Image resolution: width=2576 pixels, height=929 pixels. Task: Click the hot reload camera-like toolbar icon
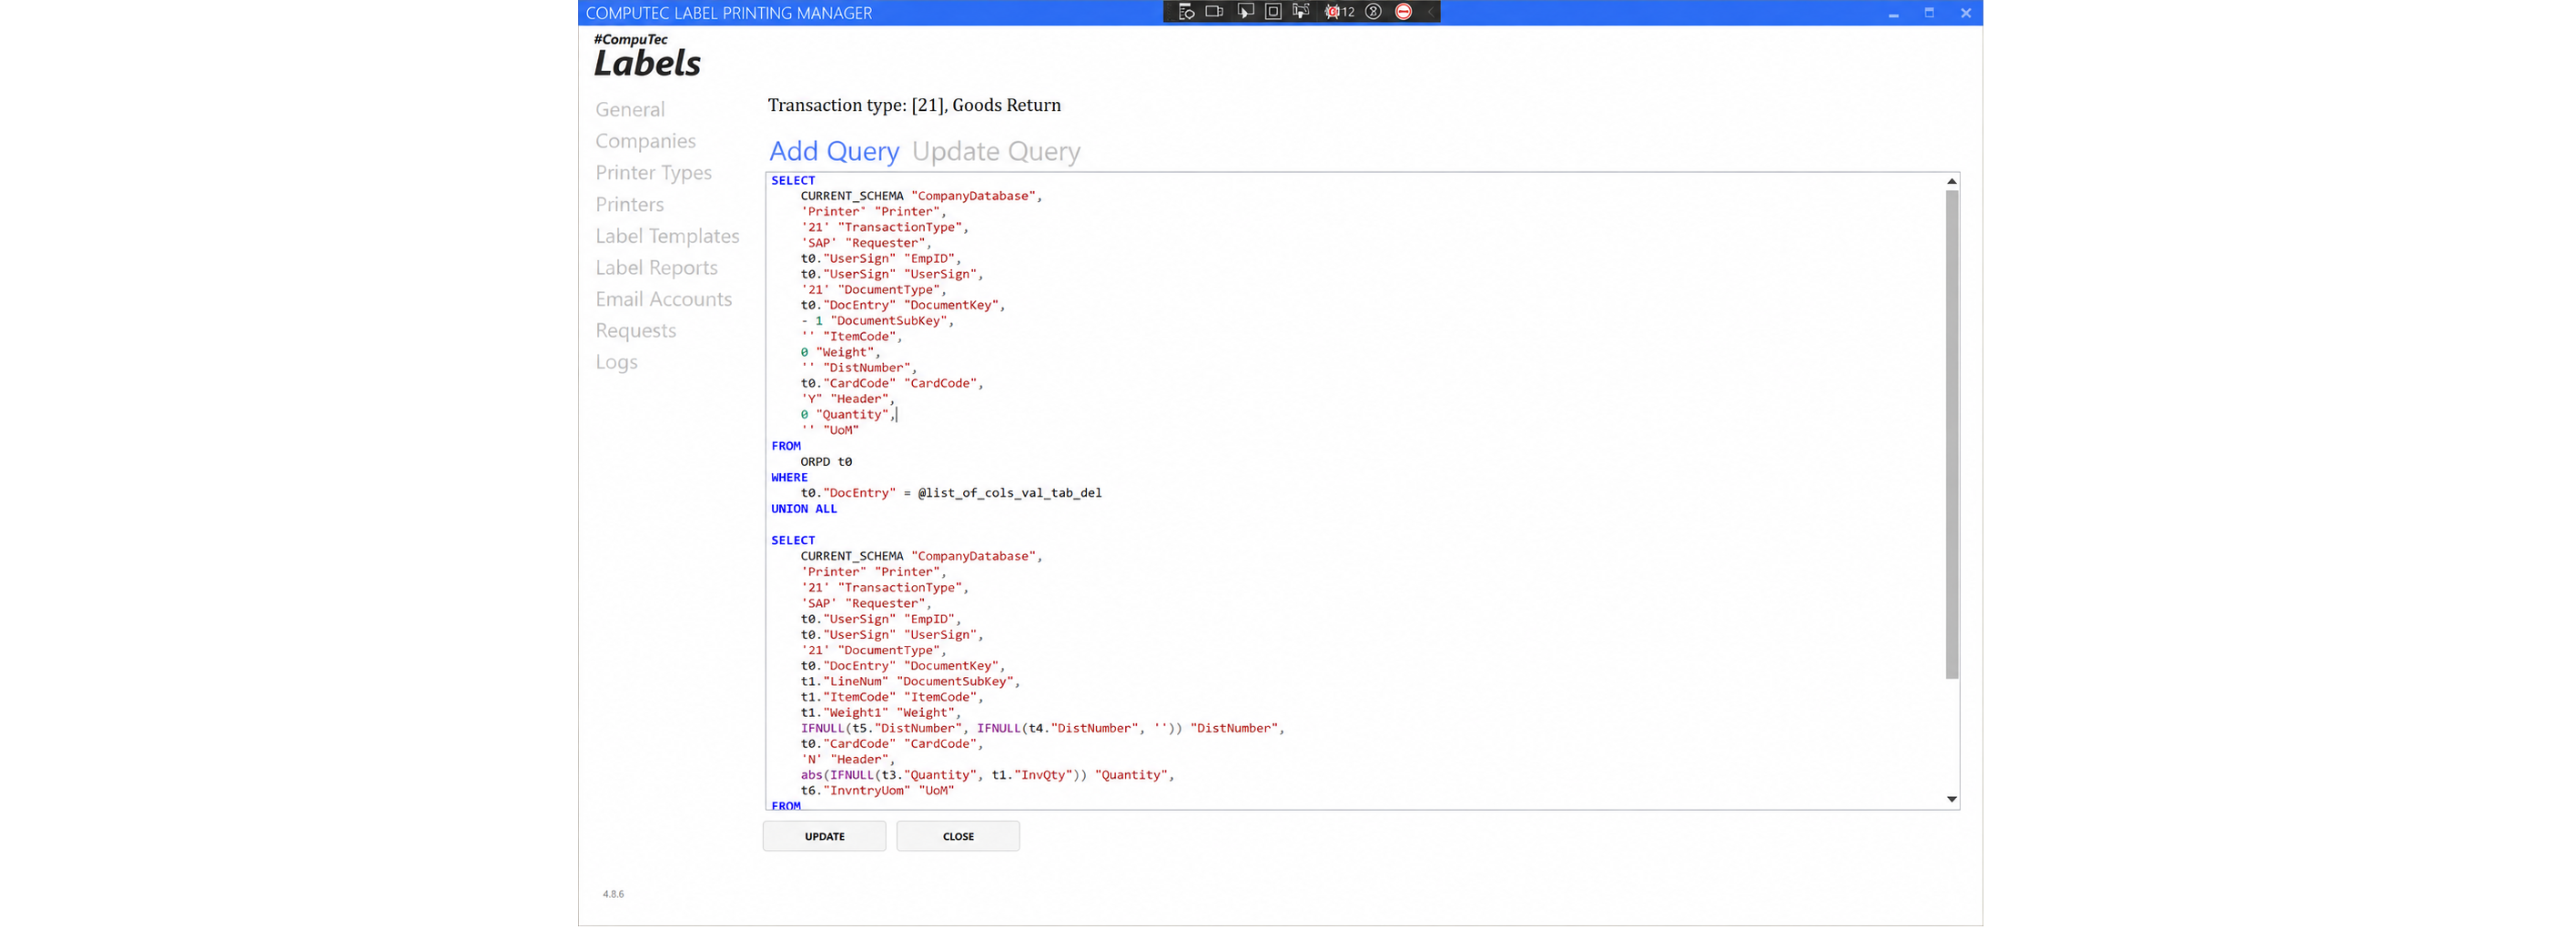[1214, 12]
